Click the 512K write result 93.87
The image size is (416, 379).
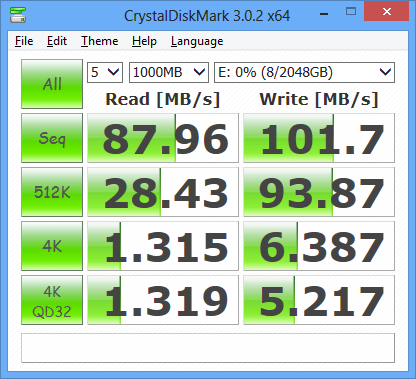[x=319, y=192]
